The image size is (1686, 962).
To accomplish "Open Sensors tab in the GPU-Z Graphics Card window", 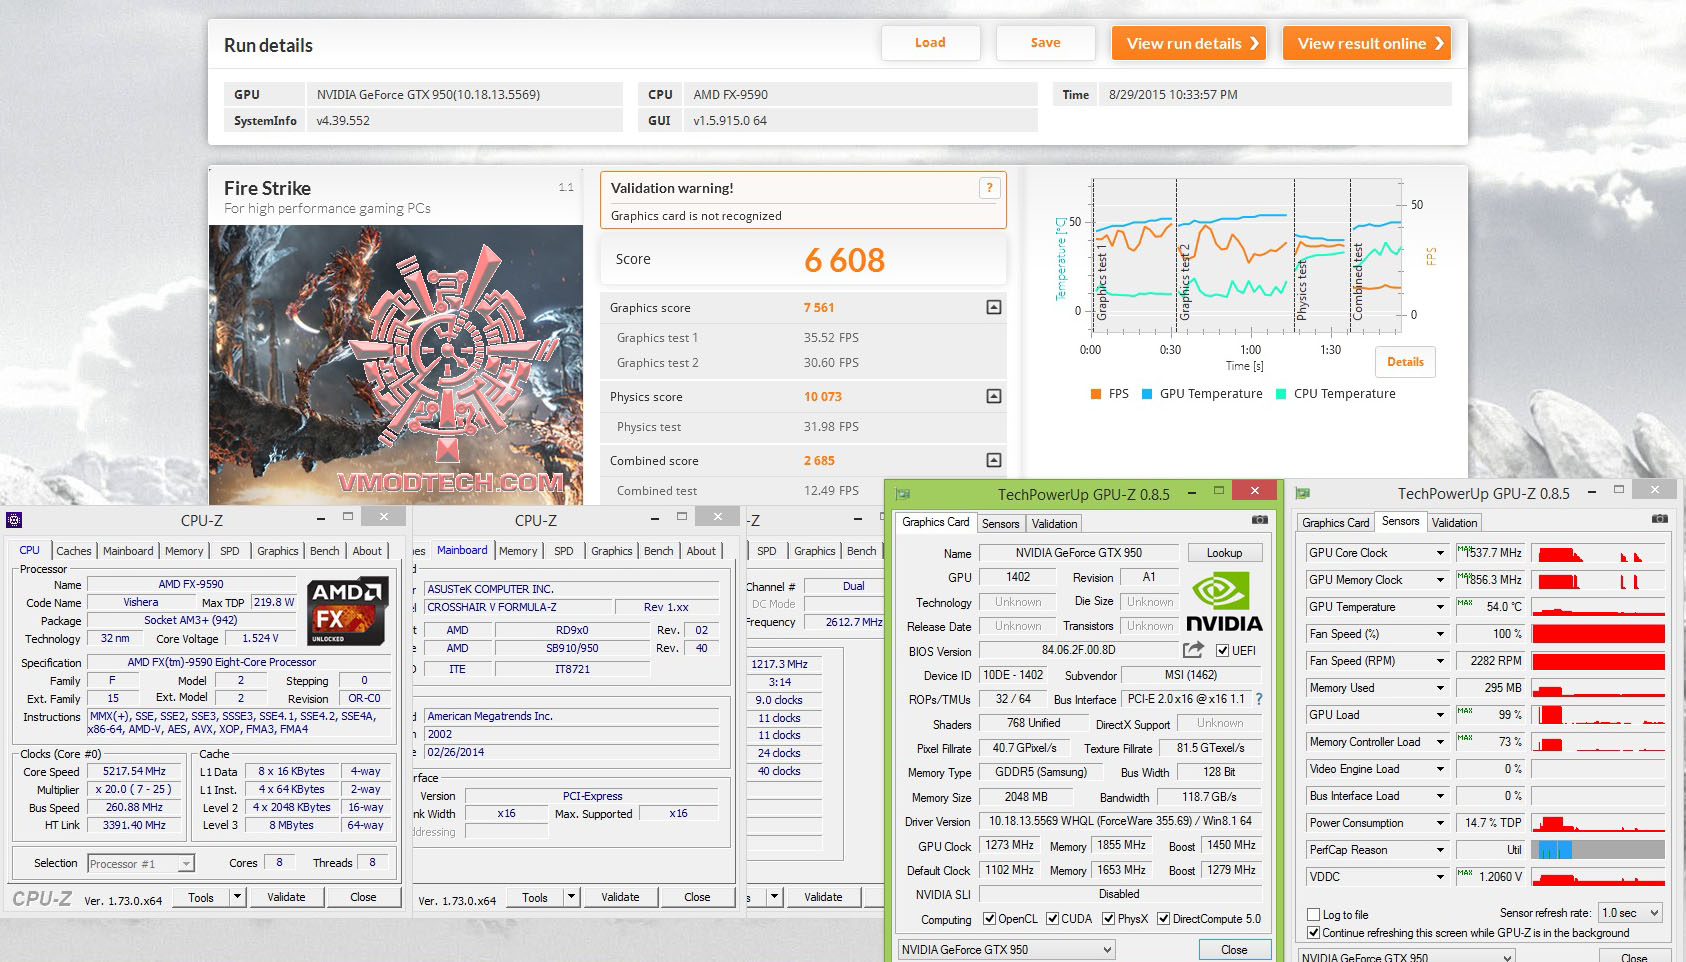I will coord(1000,524).
